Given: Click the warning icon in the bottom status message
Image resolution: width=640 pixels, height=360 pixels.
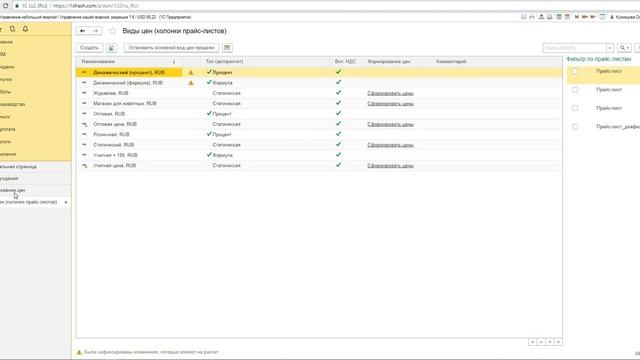Looking at the screenshot, I should click(79, 352).
